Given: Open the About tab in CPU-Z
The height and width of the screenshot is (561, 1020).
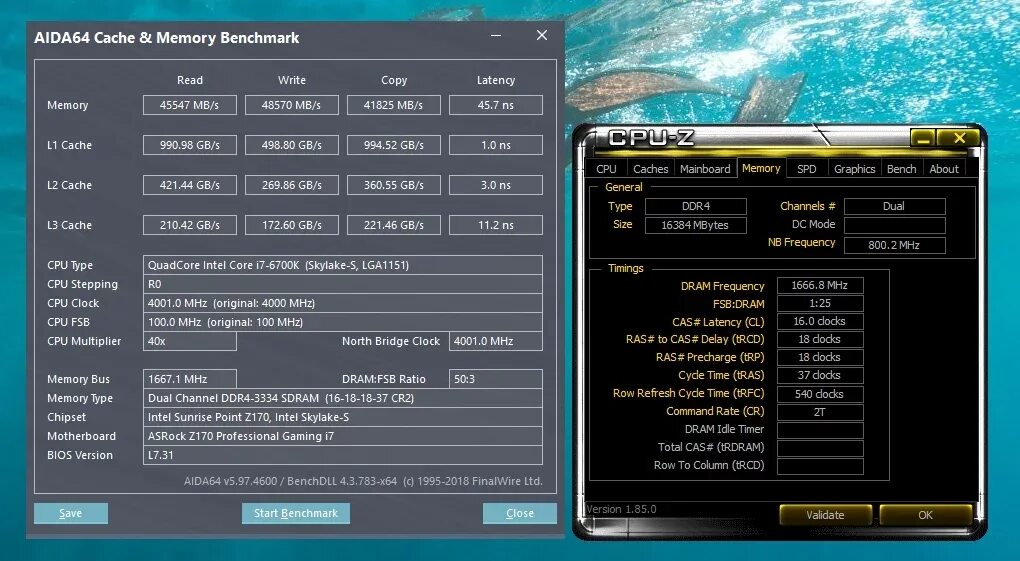Looking at the screenshot, I should point(944,169).
